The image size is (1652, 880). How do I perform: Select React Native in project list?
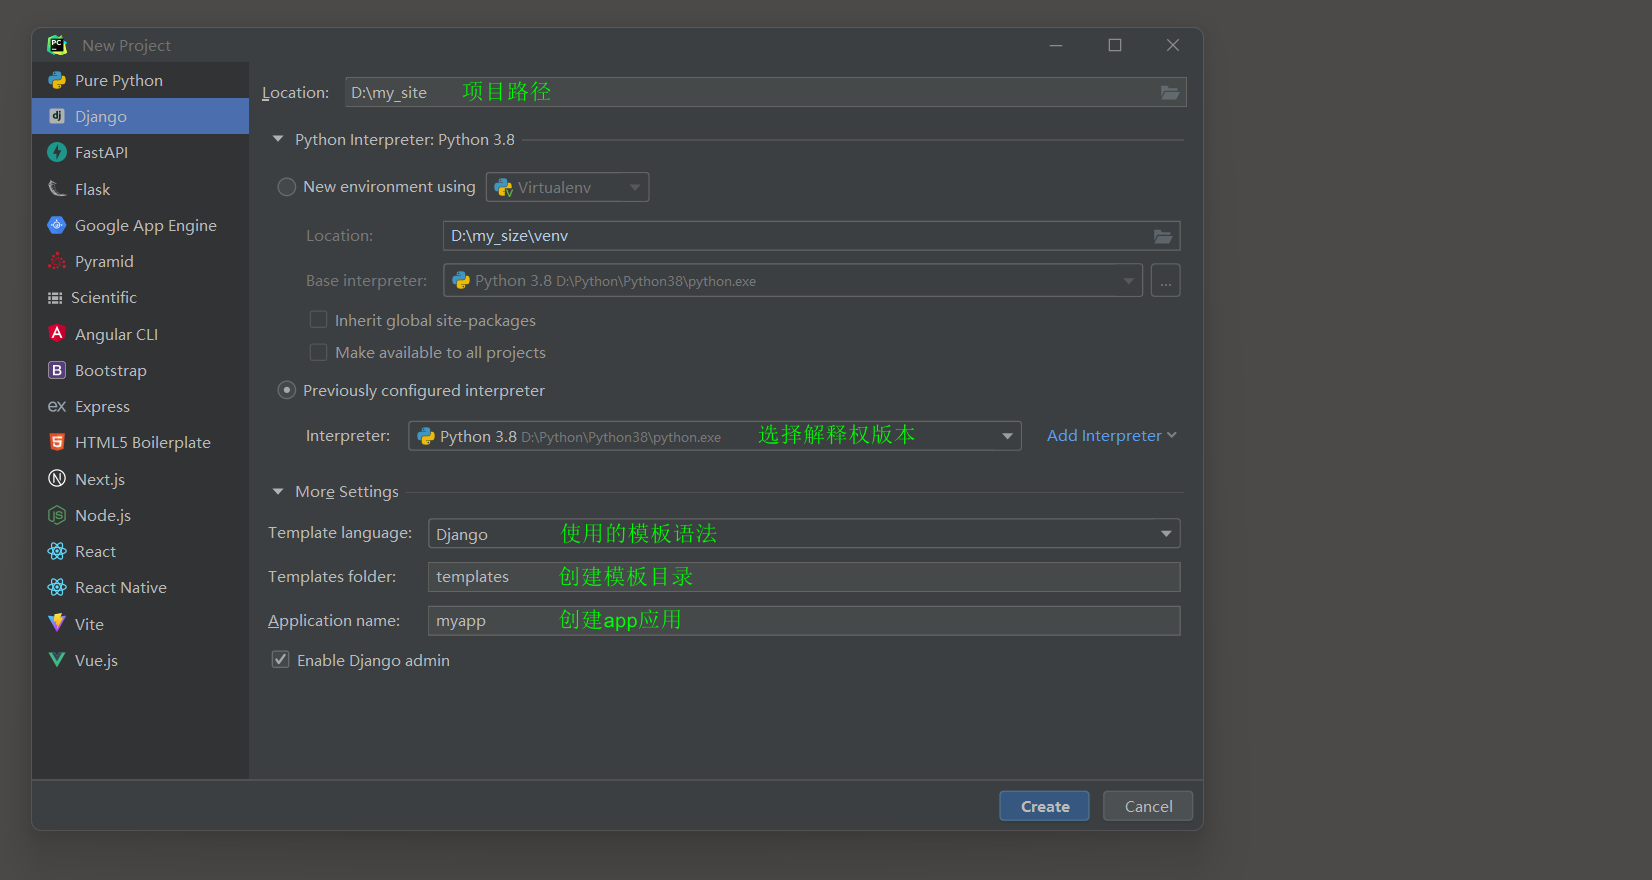point(141,587)
